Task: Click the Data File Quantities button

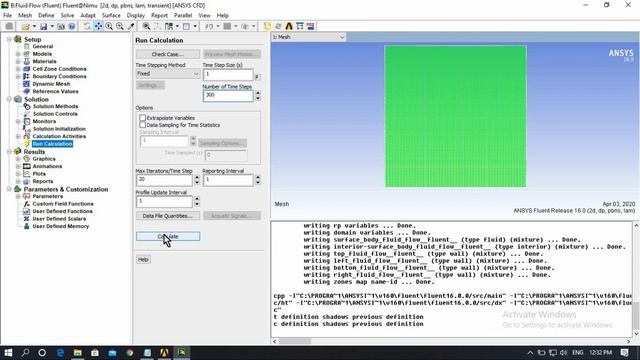Action: pos(168,216)
